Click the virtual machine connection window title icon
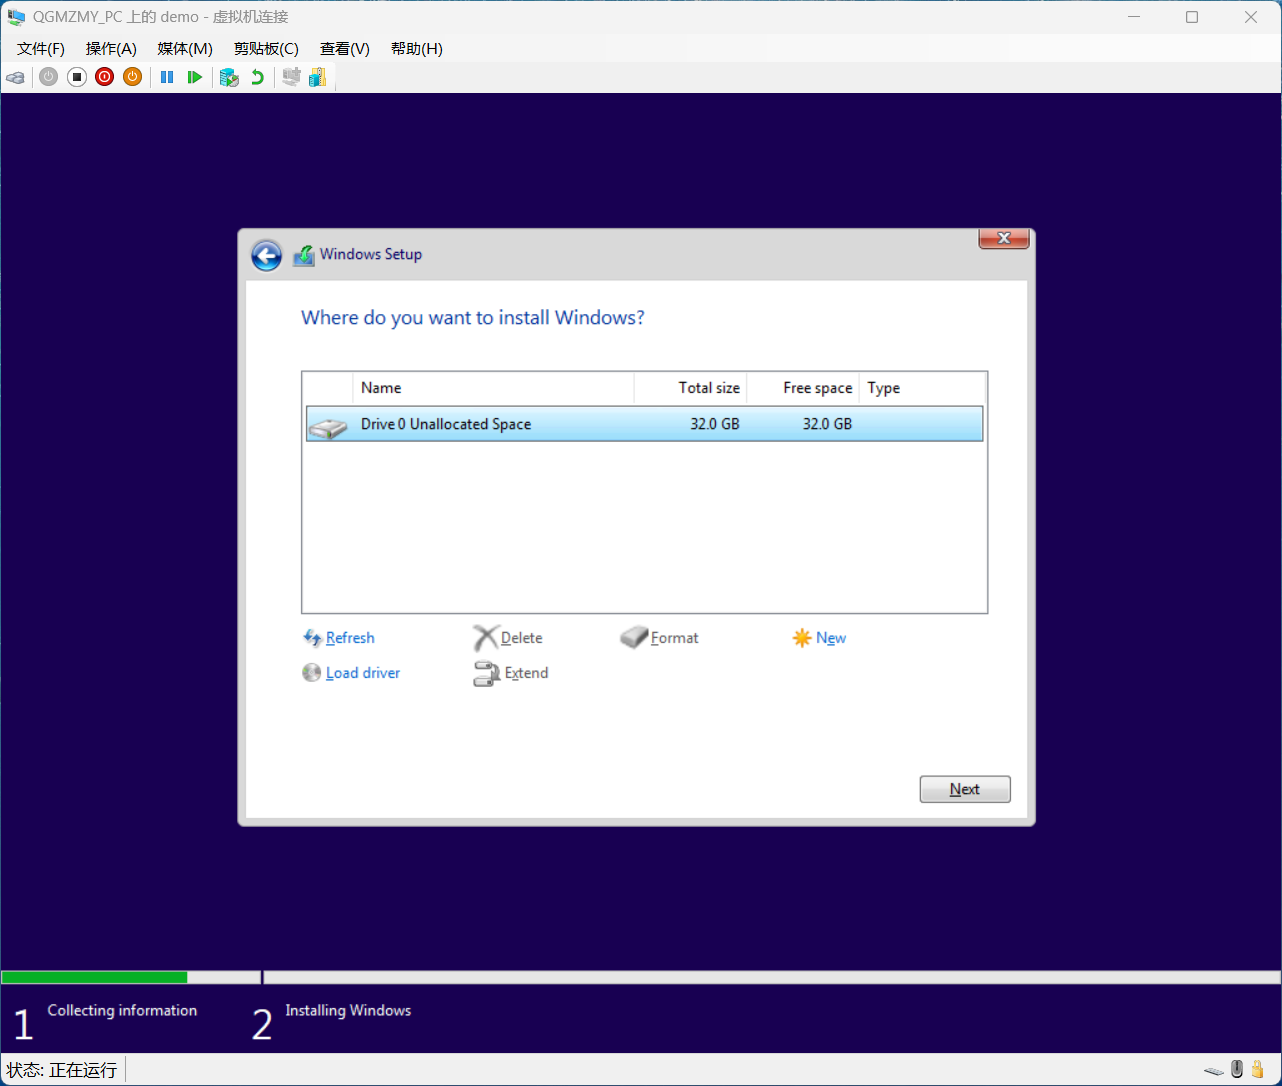The width and height of the screenshot is (1282, 1086). (x=16, y=17)
